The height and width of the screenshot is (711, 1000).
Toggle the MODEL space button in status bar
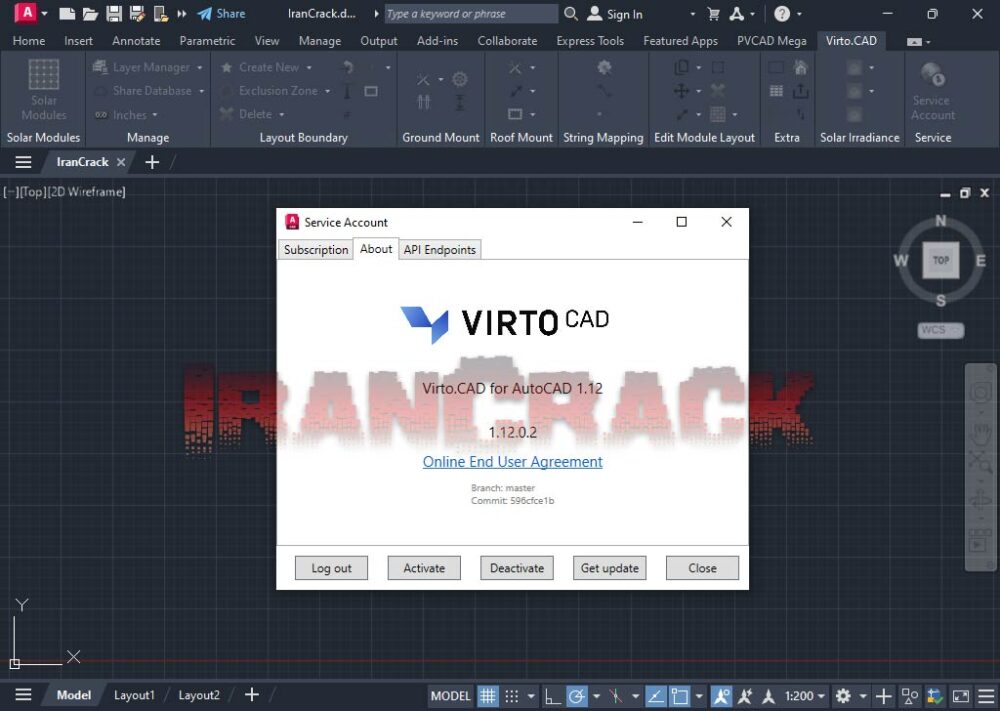[x=450, y=695]
